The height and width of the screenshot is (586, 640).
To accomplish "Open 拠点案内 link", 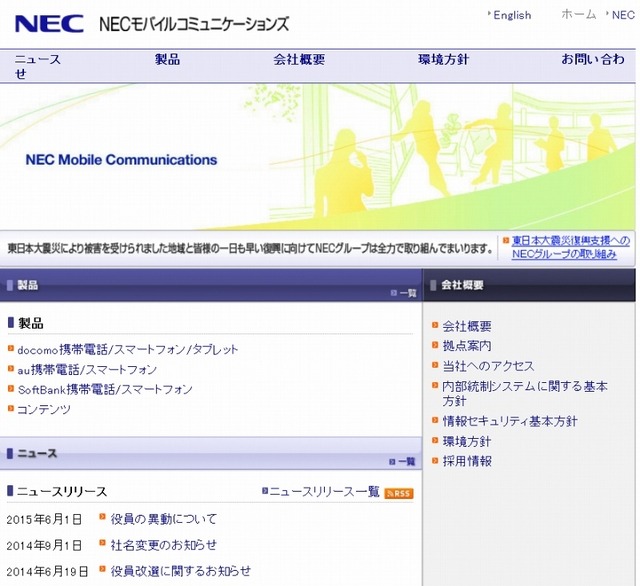I will click(467, 346).
